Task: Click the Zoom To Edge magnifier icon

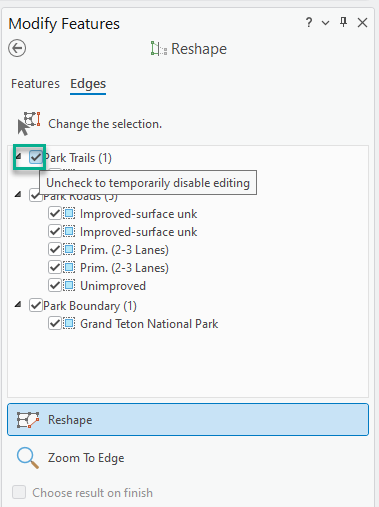Action: 28,458
